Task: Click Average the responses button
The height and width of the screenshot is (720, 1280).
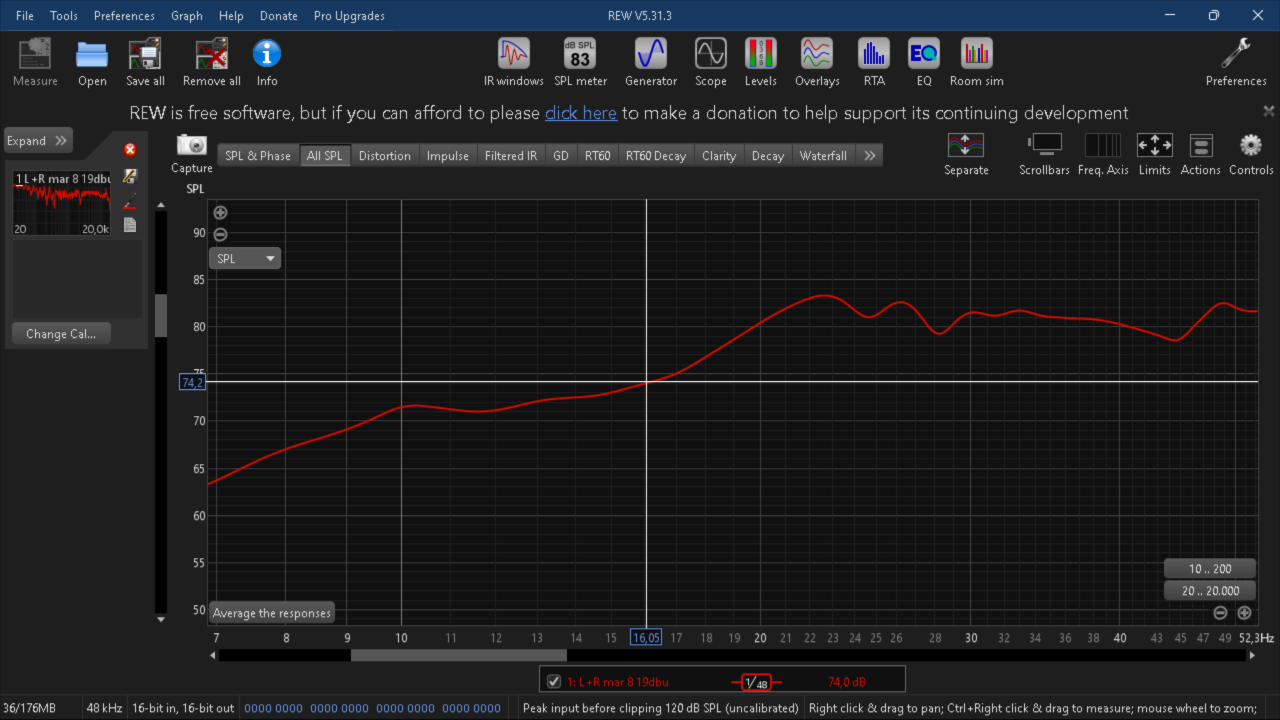Action: [272, 613]
